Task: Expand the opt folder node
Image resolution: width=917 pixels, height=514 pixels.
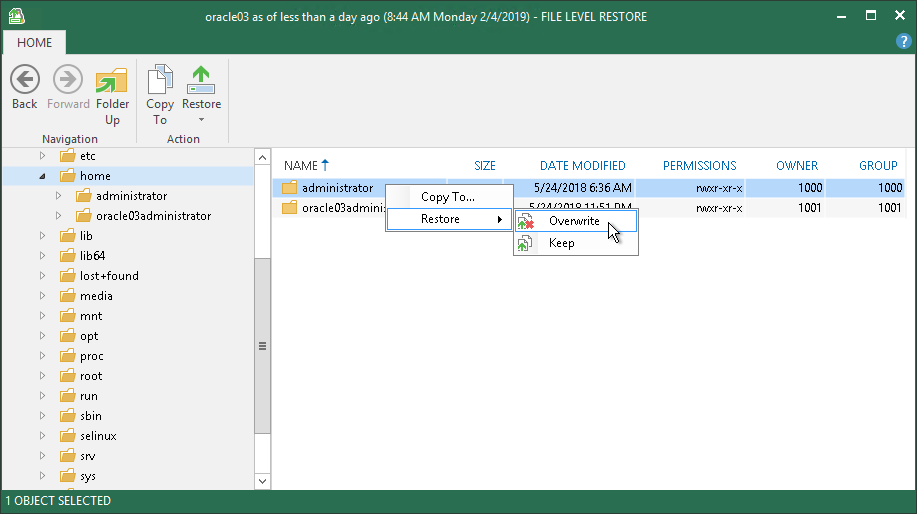Action: point(42,336)
